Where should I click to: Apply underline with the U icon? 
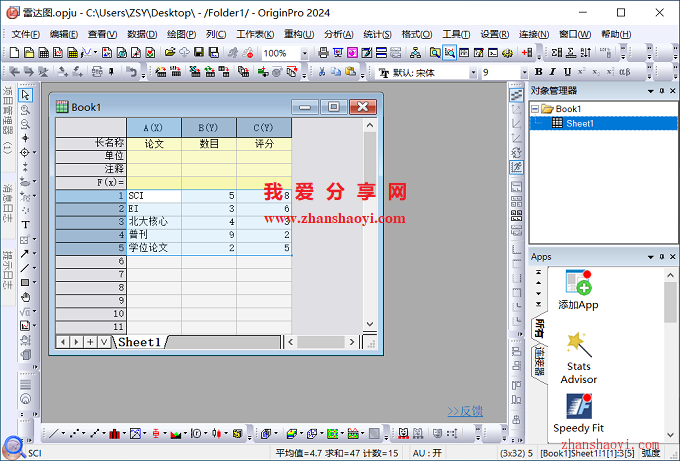coord(567,72)
